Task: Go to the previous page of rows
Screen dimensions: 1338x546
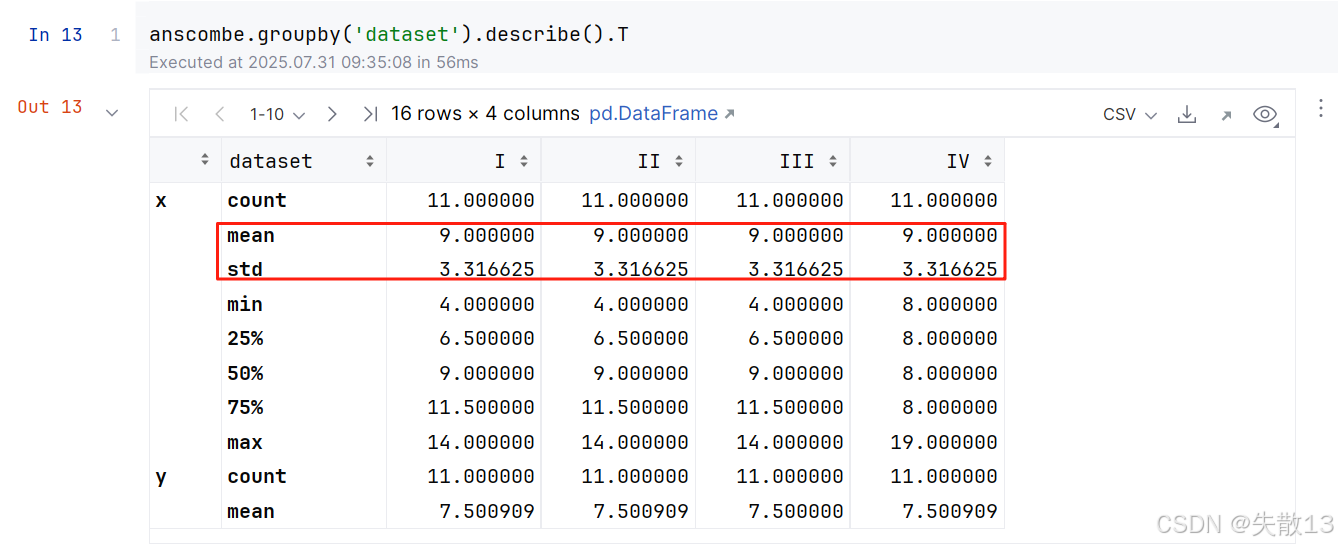Action: pyautogui.click(x=220, y=114)
